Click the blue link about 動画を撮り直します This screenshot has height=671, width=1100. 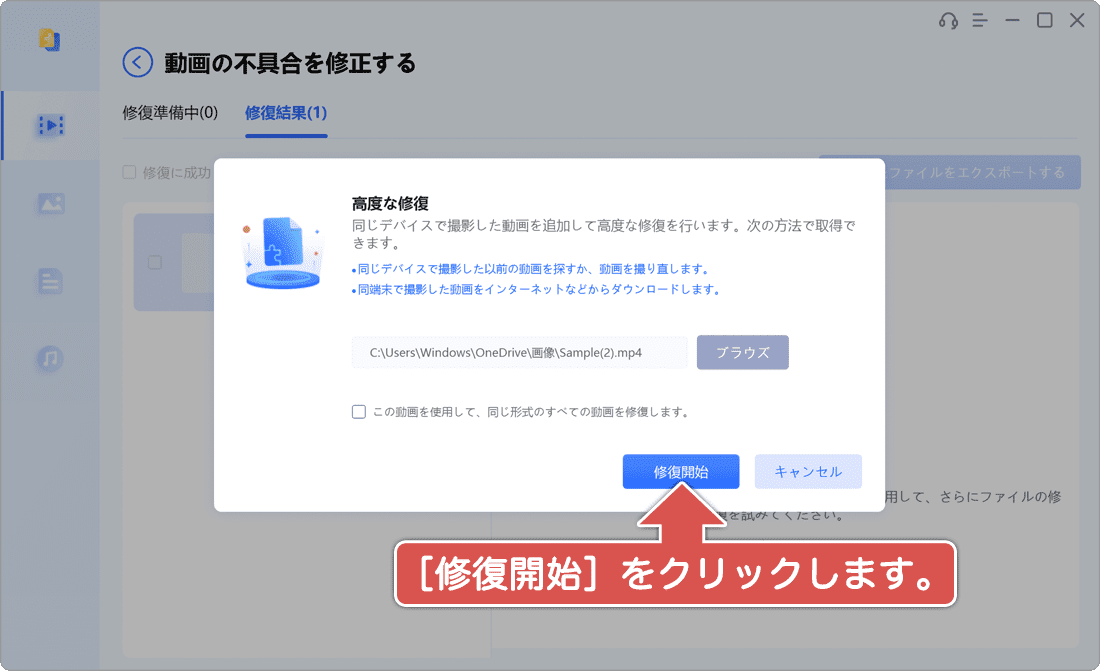coord(530,268)
